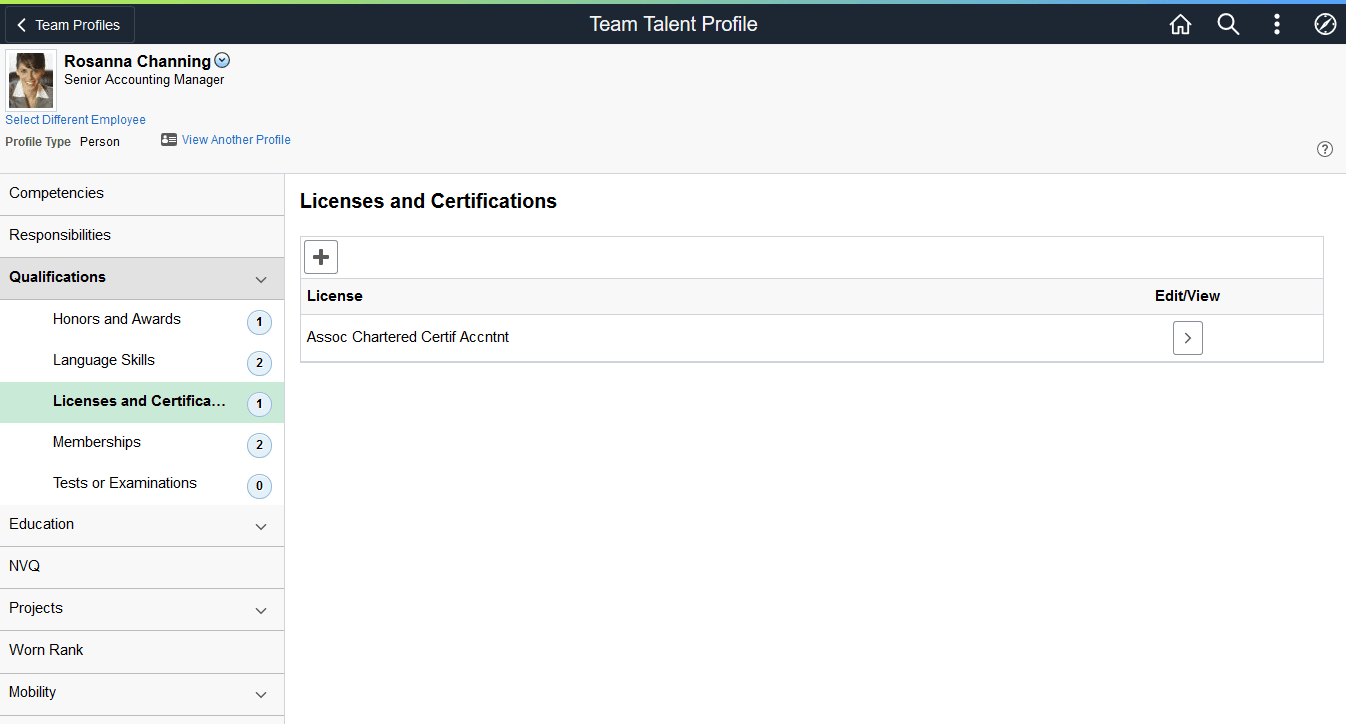Viewport: 1346px width, 724px height.
Task: Select Competencies in the sidebar
Action: click(x=56, y=192)
